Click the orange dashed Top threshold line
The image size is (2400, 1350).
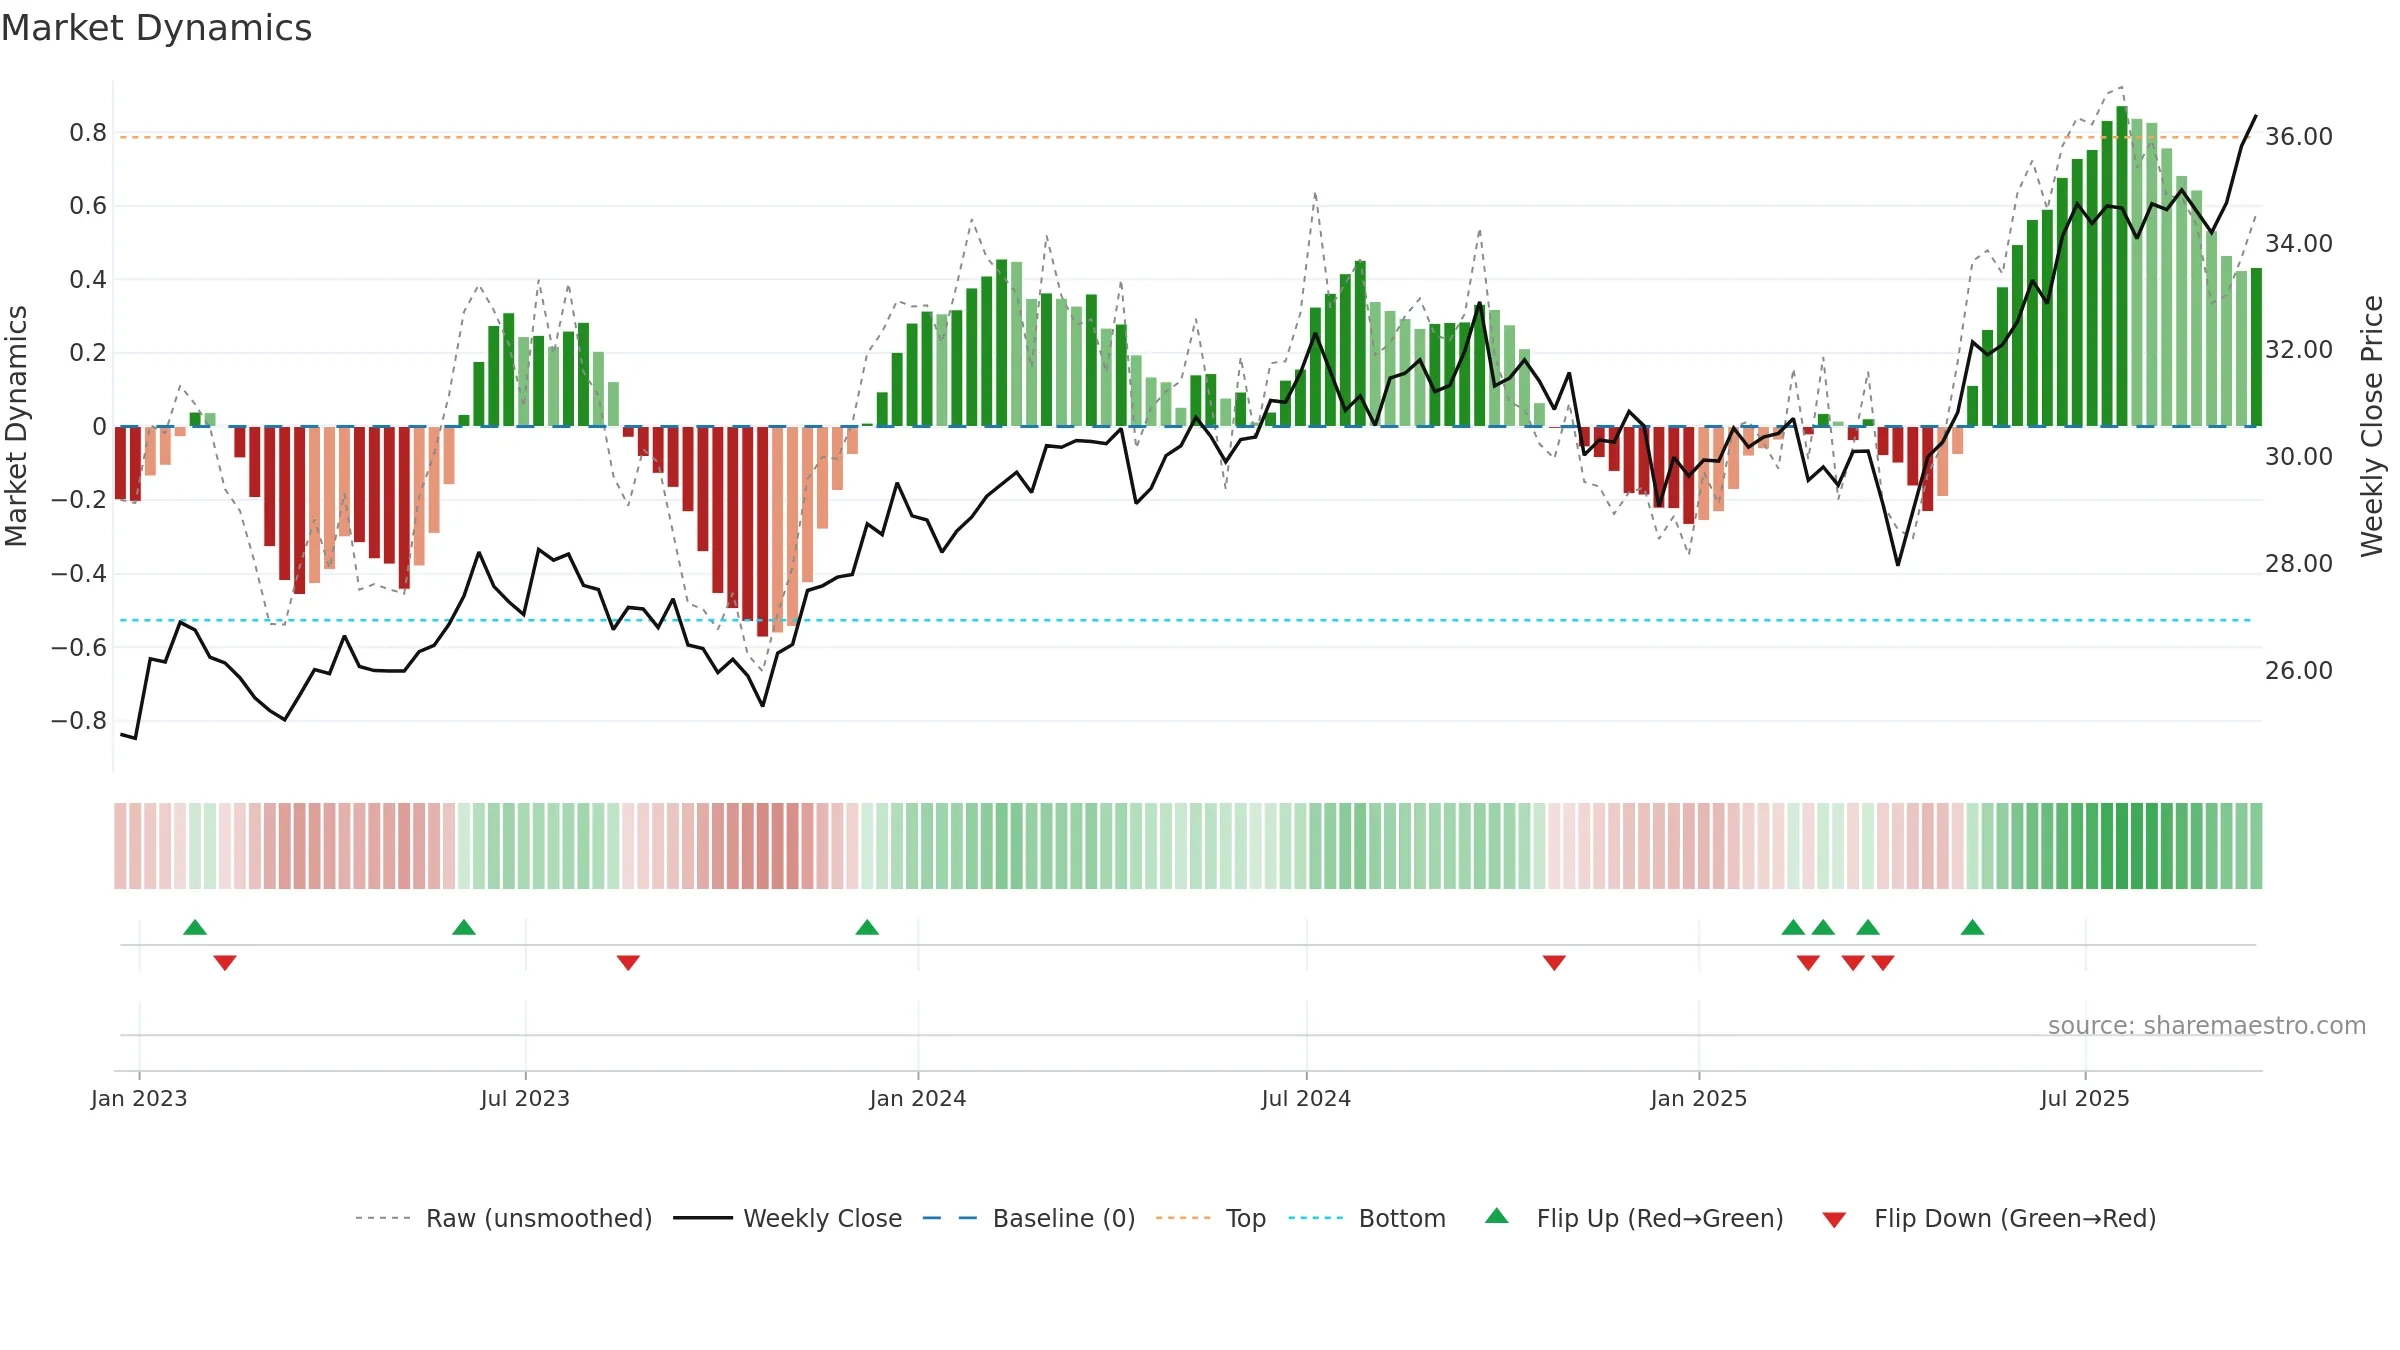click(x=1186, y=137)
